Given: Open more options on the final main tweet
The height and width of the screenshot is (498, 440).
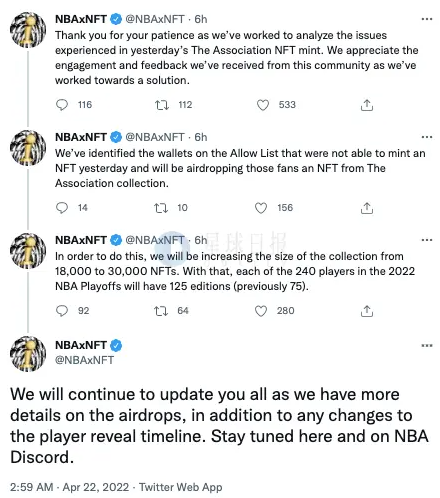Looking at the screenshot, I should 427,346.
